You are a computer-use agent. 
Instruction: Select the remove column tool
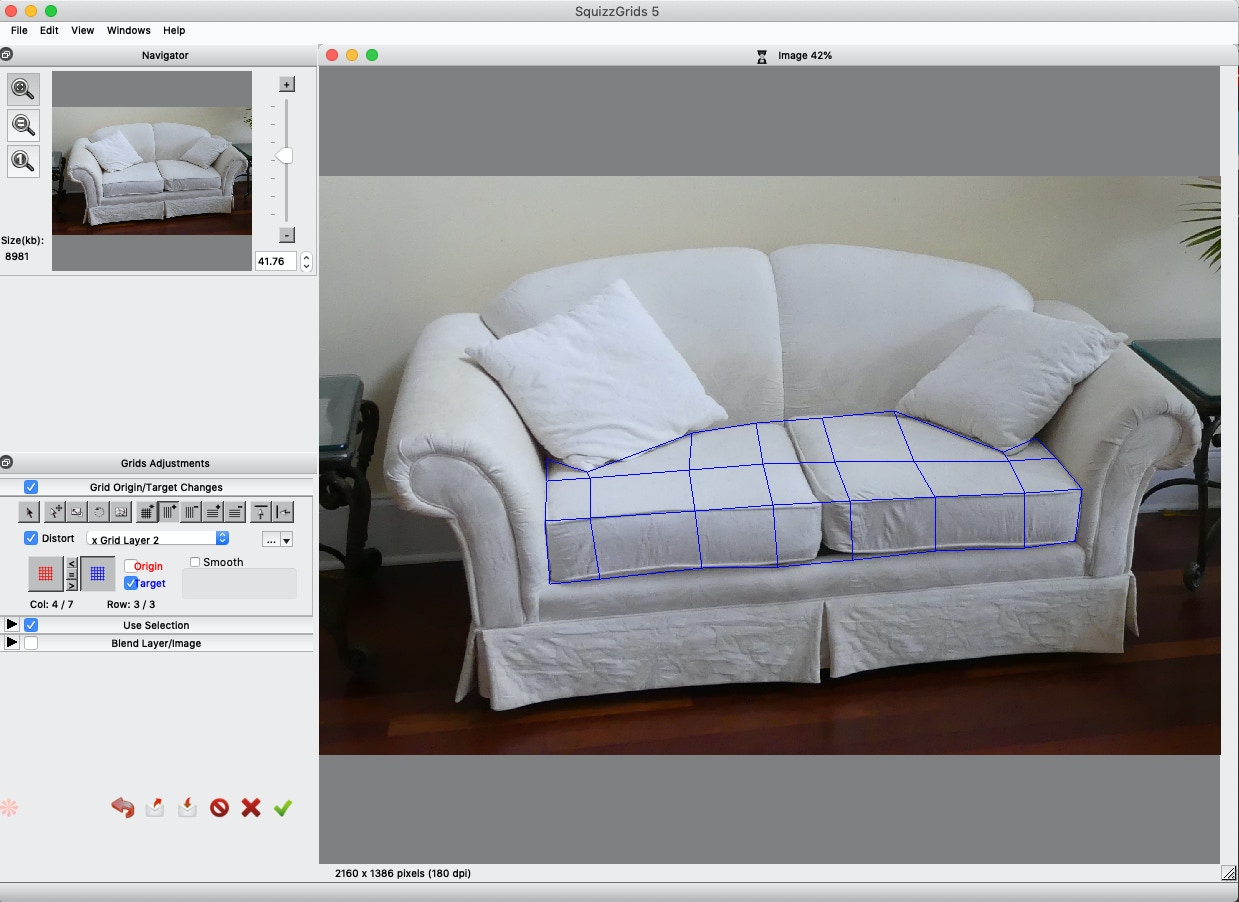(191, 512)
